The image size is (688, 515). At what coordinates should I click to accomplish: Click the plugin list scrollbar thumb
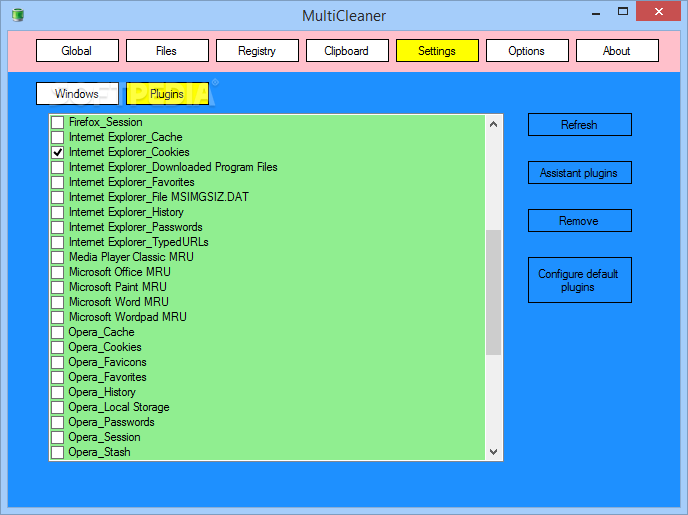click(494, 292)
